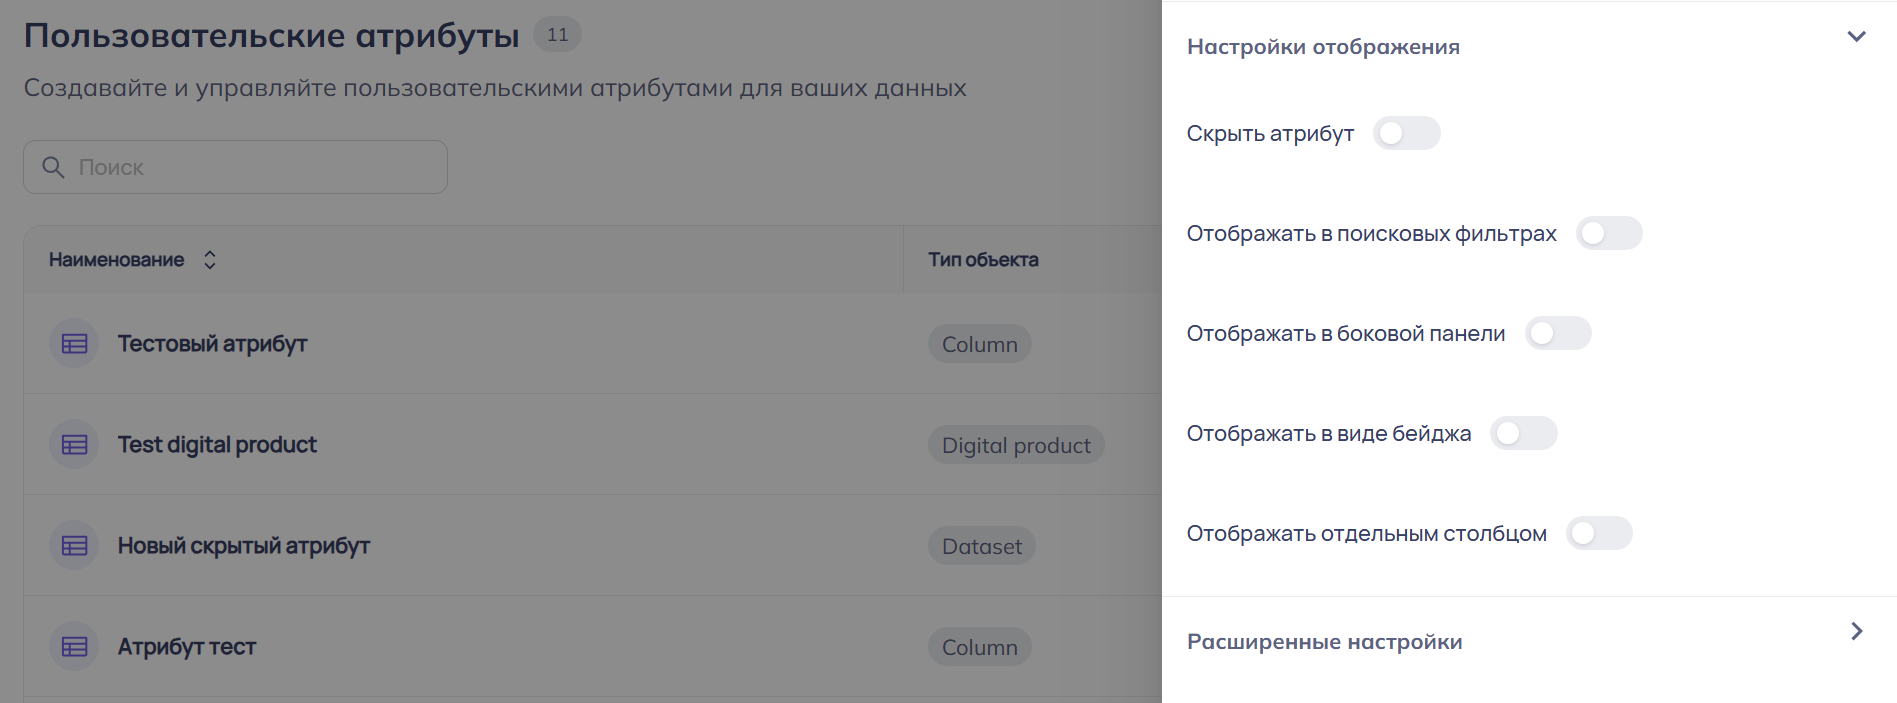Click the icon beside Новый скрытый атрибут
The image size is (1897, 703).
[75, 546]
